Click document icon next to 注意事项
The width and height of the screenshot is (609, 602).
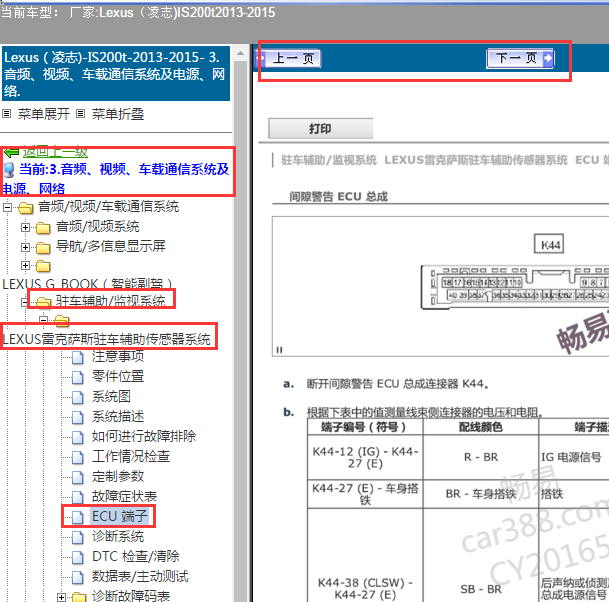click(78, 357)
